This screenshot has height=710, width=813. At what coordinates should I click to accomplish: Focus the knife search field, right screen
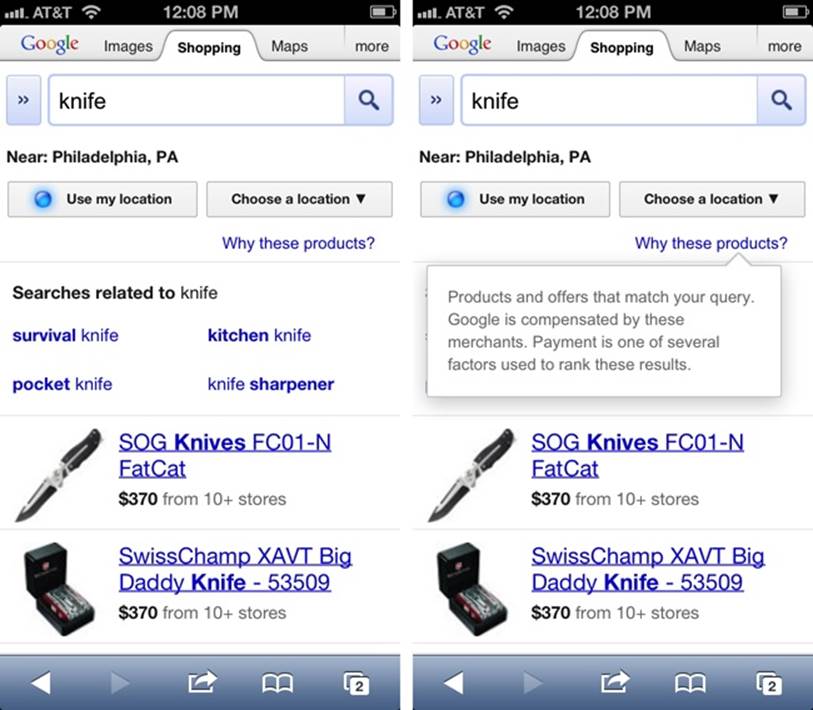pos(609,100)
